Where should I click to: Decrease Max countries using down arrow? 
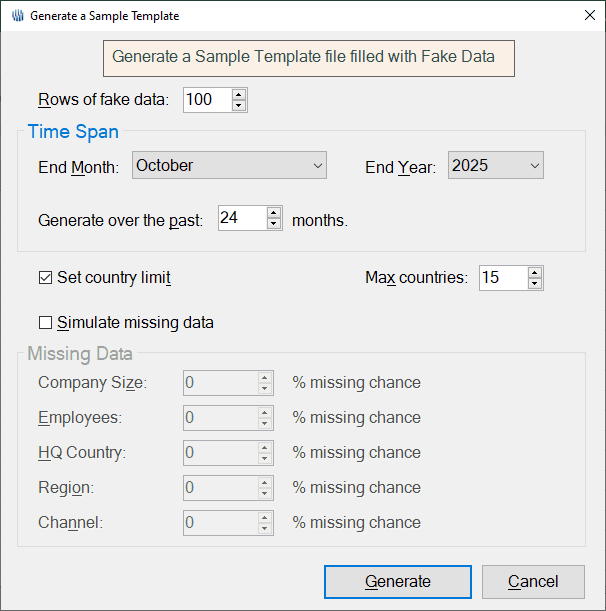[535, 284]
